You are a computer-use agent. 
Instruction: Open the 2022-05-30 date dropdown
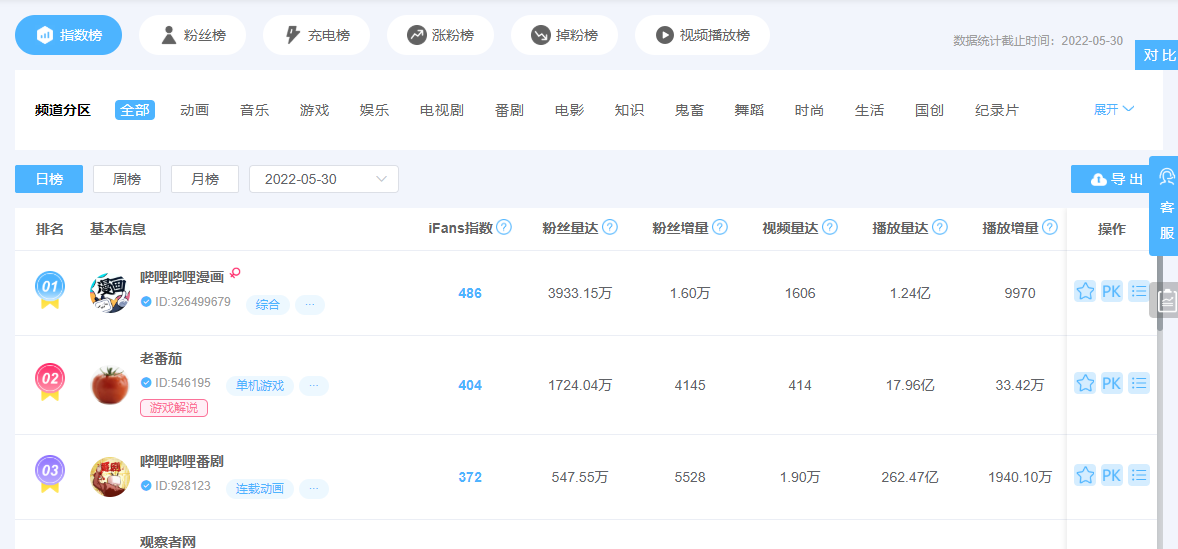click(324, 179)
